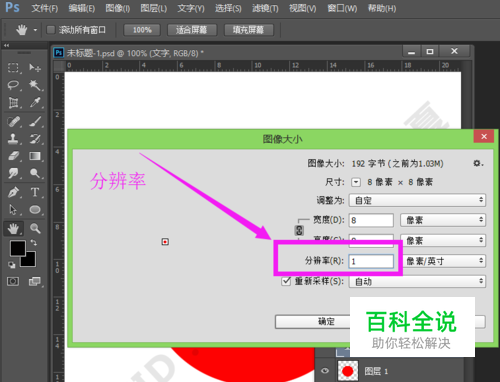Click the resolution (分辨率) input field

point(371,261)
